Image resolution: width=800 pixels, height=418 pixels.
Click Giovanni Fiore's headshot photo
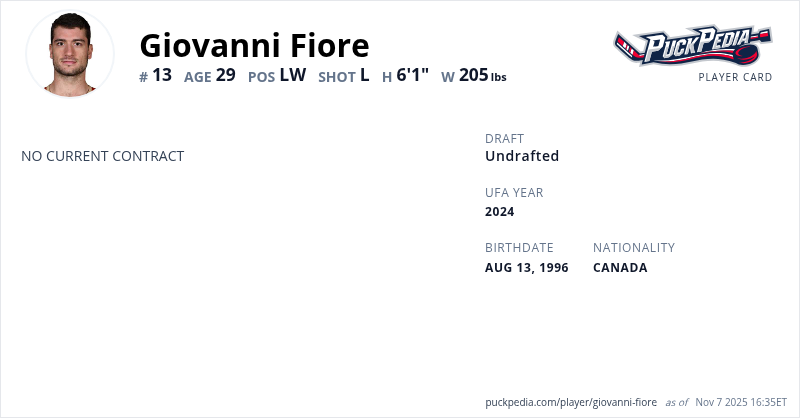(70, 54)
